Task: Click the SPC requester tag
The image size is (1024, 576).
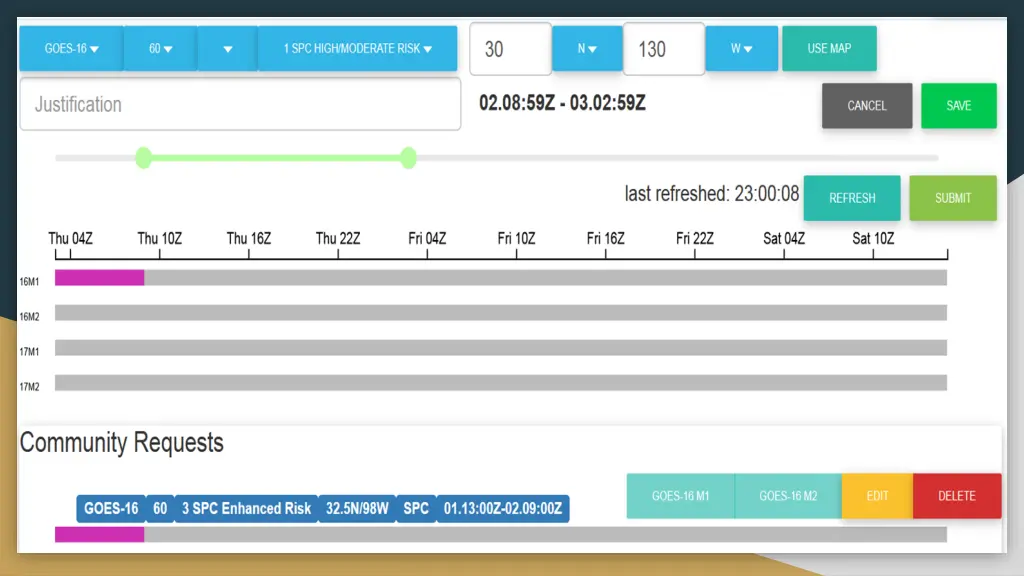Action: pyautogui.click(x=416, y=509)
